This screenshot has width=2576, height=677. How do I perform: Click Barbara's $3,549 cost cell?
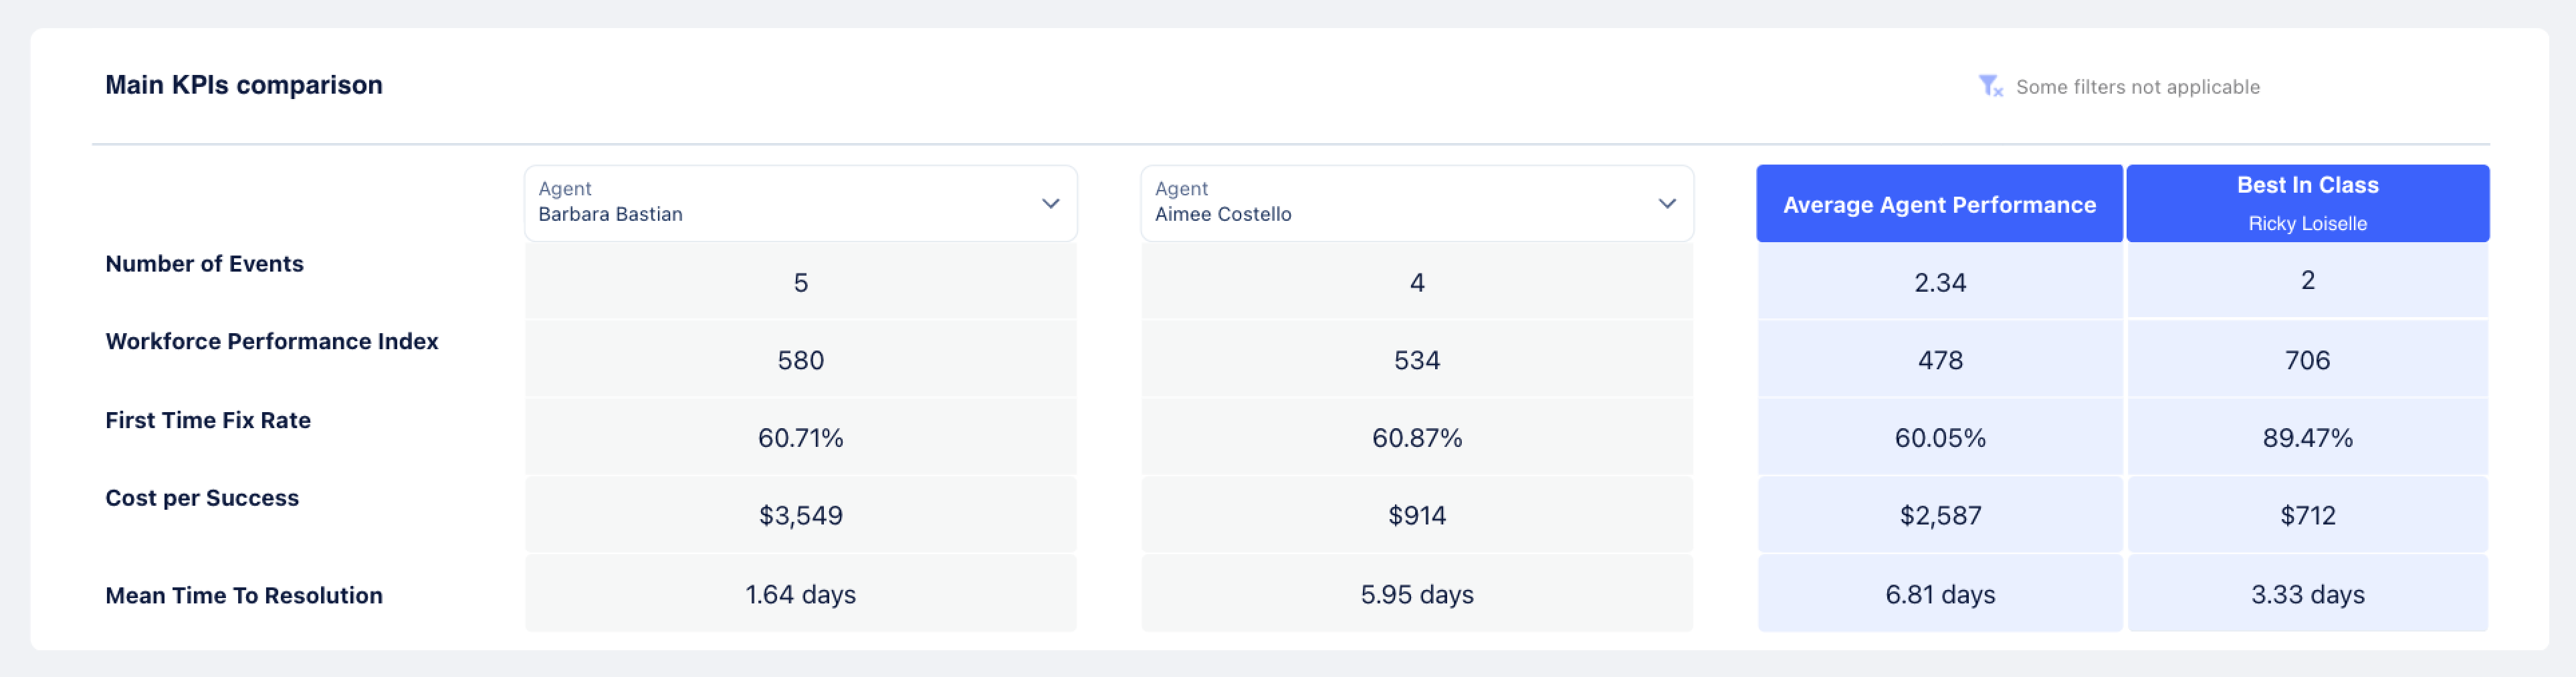[x=800, y=515]
